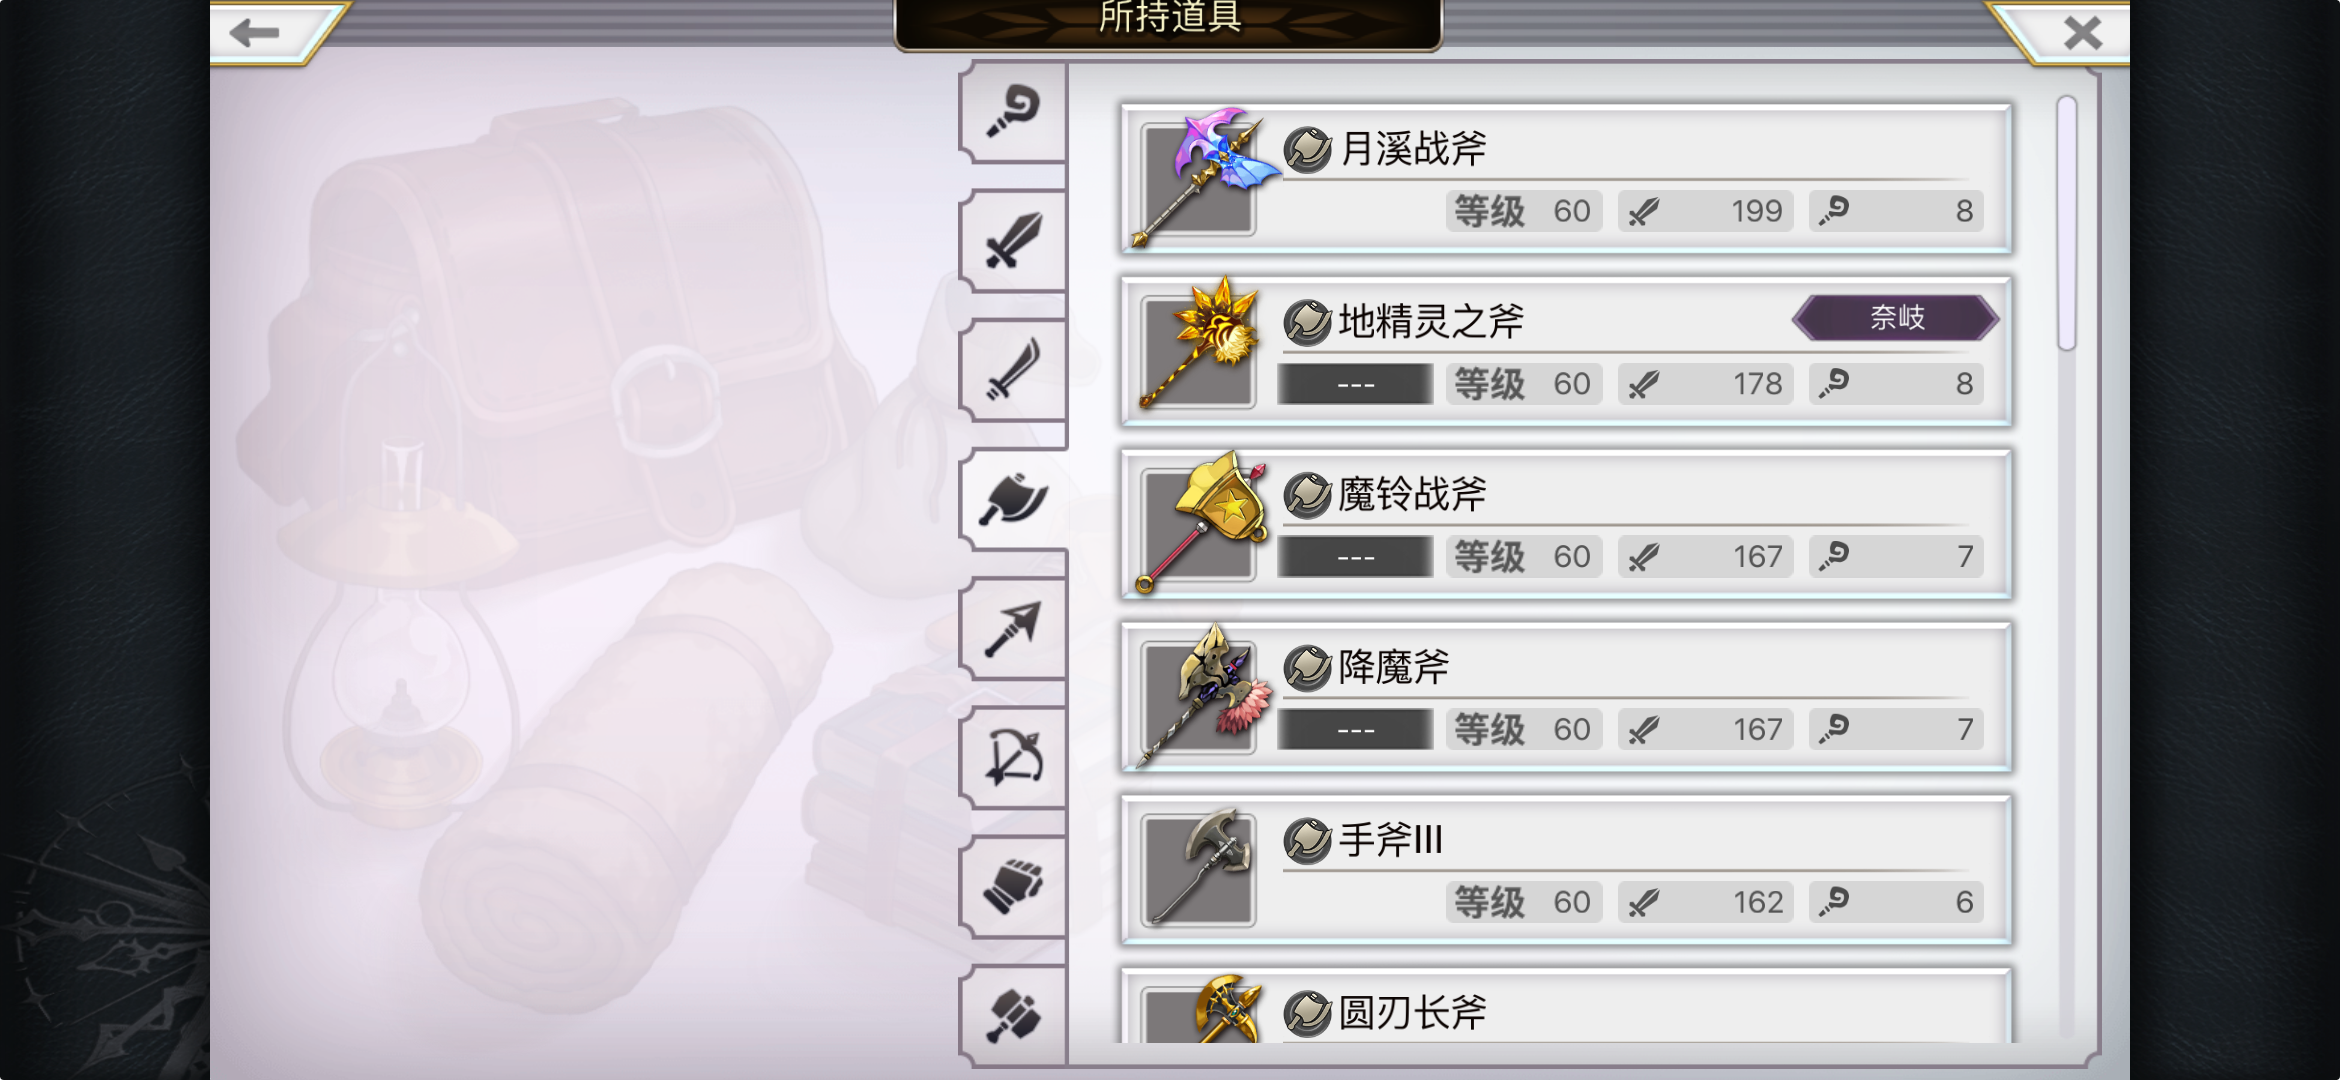Open the hammer weapon category tab

[1012, 1015]
